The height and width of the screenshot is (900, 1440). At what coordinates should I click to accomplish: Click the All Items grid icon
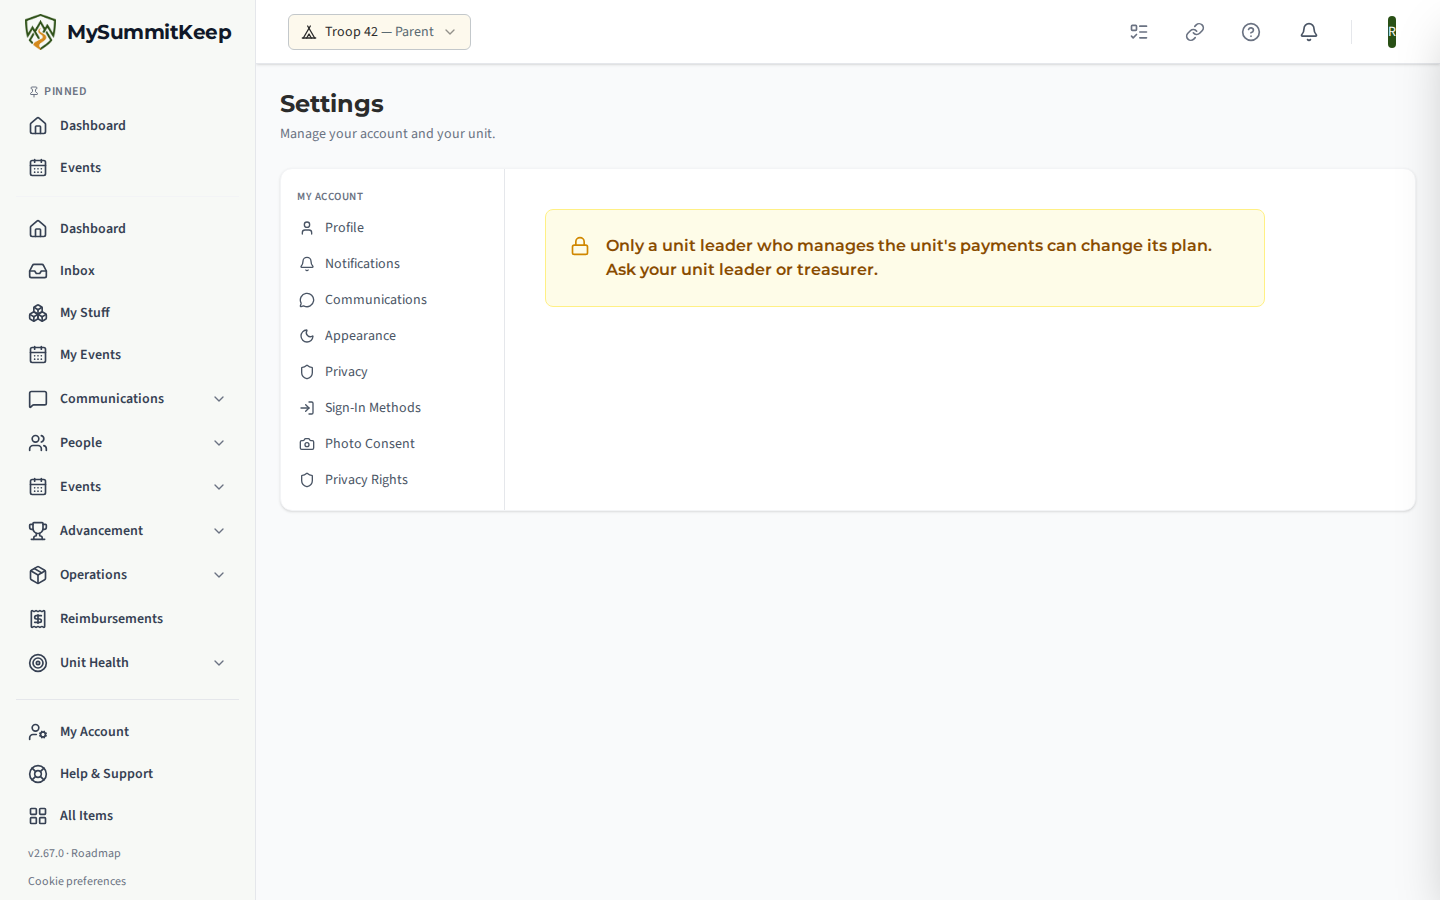pos(38,816)
